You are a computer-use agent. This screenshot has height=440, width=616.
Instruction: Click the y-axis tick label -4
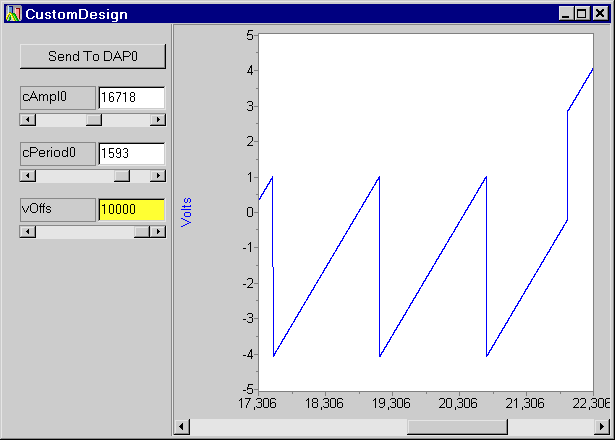tap(248, 354)
